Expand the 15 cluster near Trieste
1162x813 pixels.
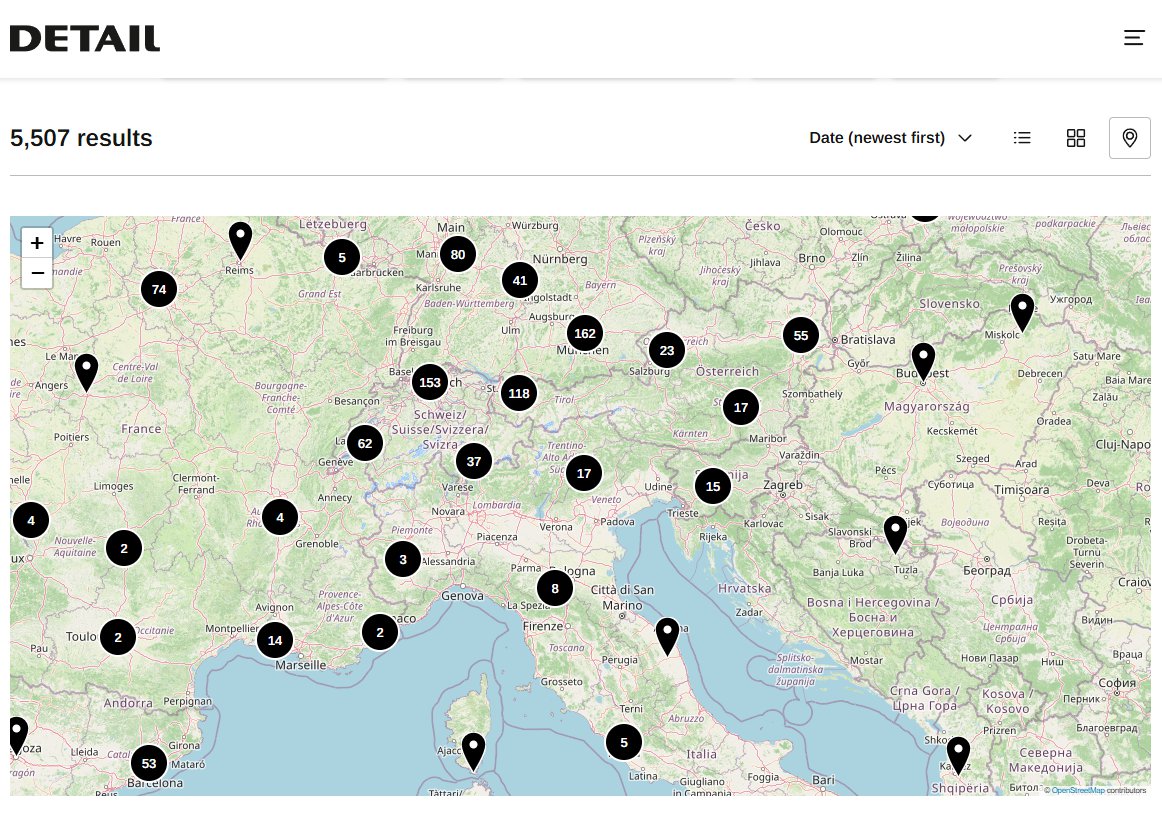(713, 486)
